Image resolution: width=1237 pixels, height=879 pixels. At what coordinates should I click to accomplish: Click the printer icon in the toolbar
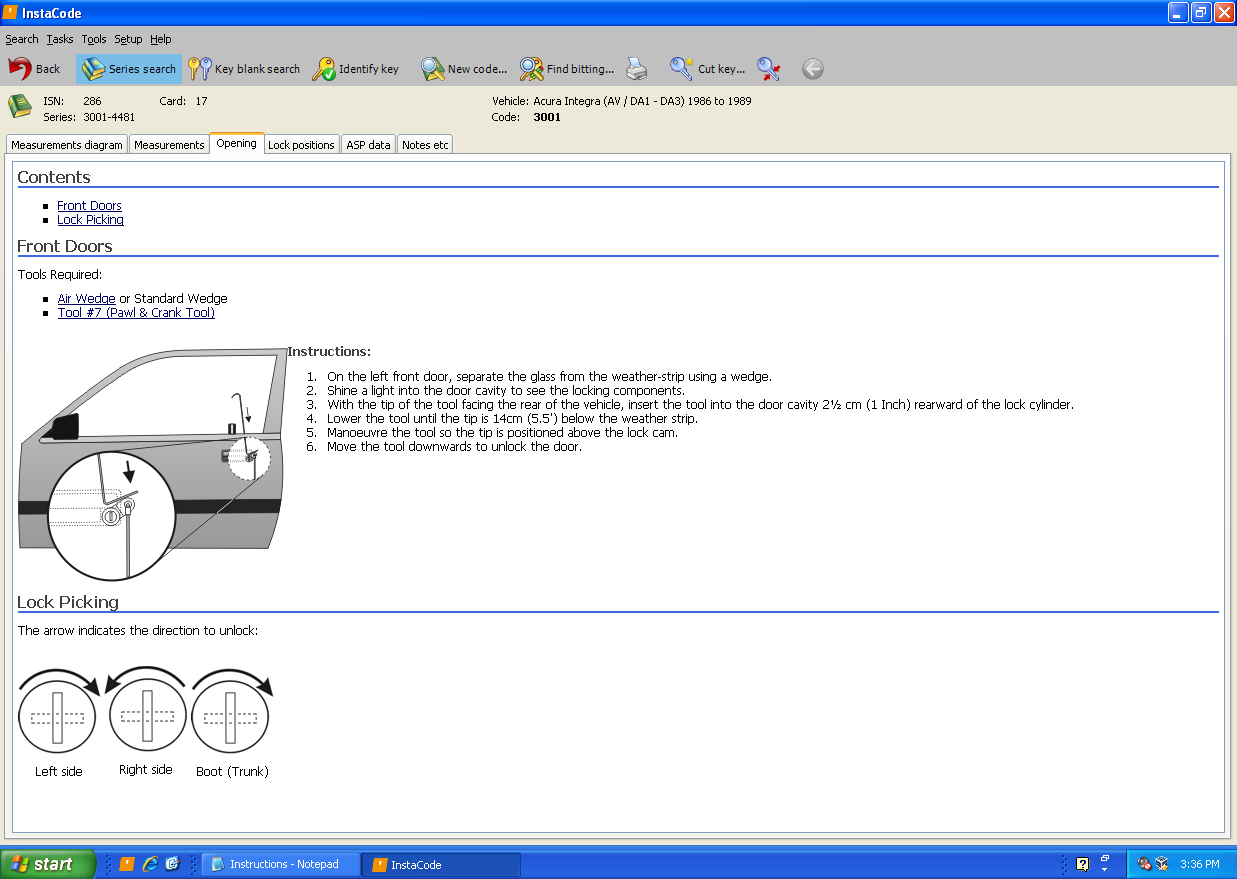point(637,69)
